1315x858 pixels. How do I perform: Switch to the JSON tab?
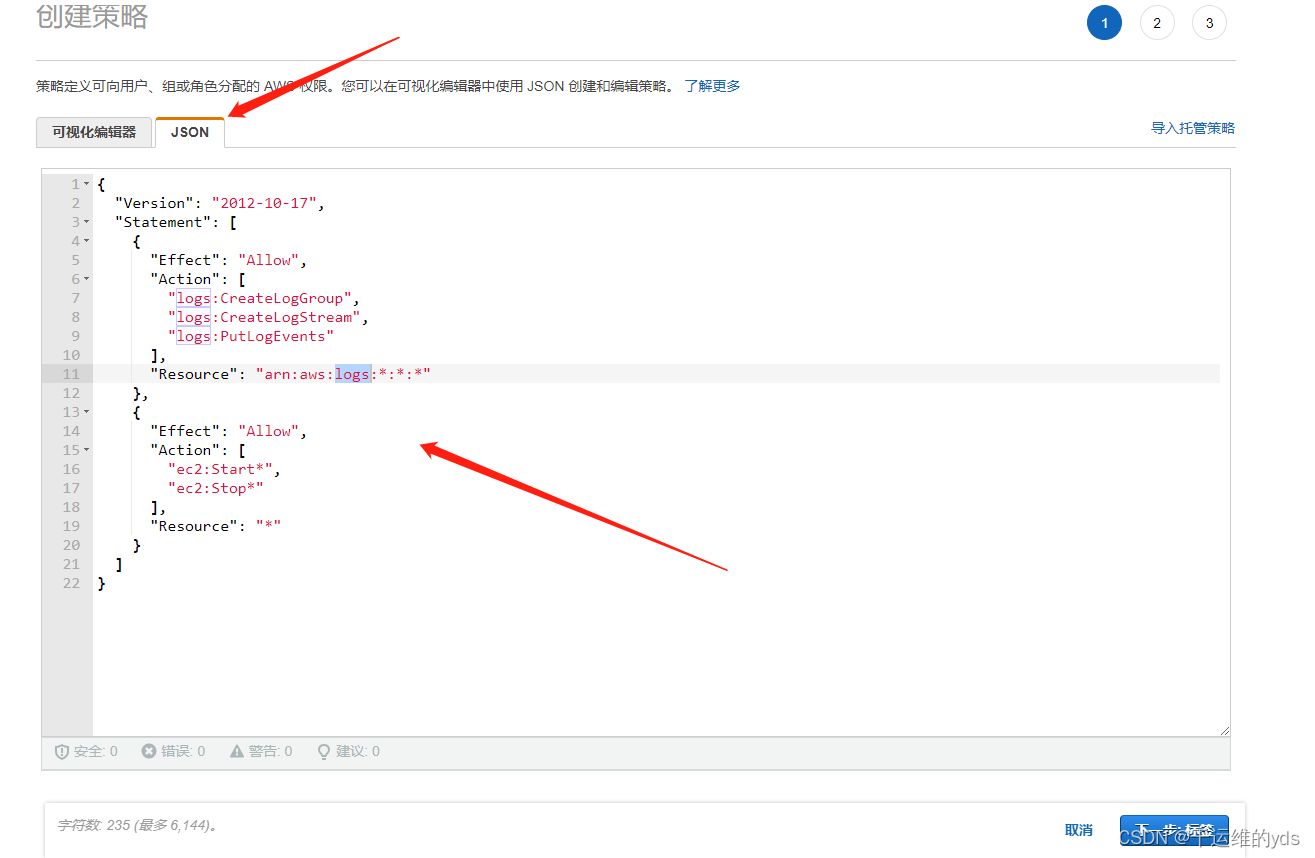[x=189, y=131]
